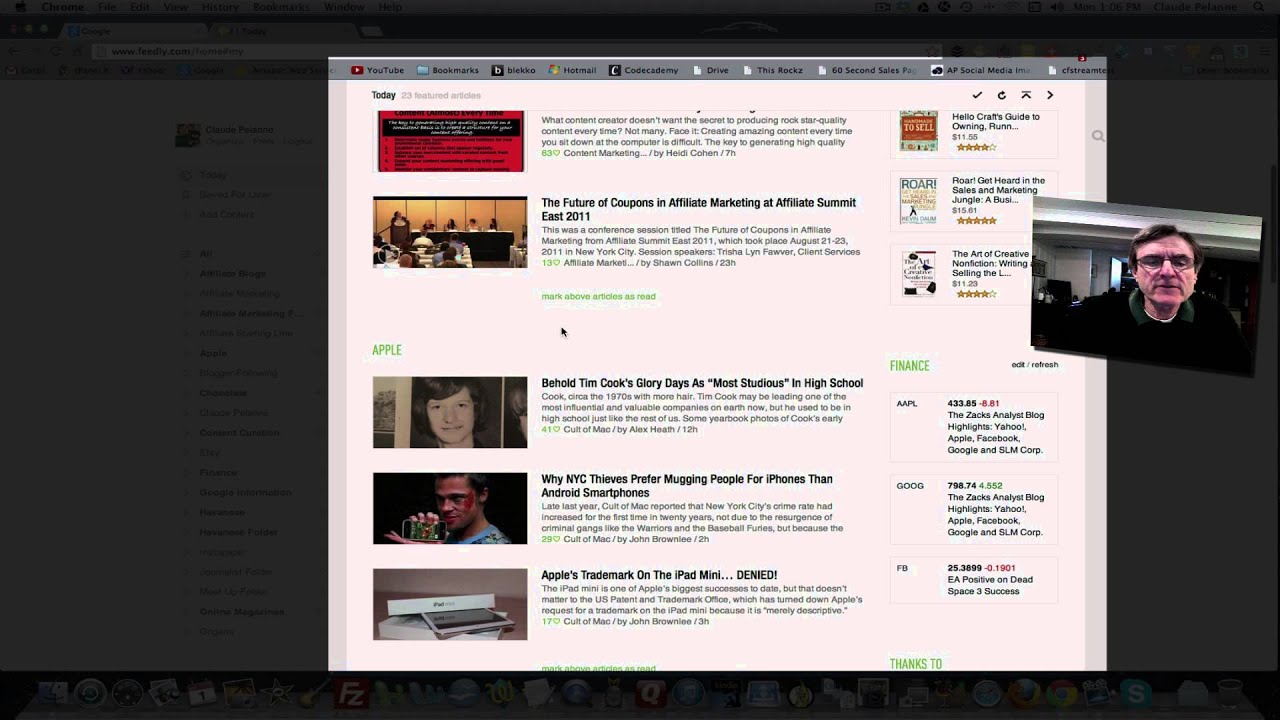This screenshot has width=1280, height=720.
Task: Click refresh in the Finance widget
Action: point(1045,365)
